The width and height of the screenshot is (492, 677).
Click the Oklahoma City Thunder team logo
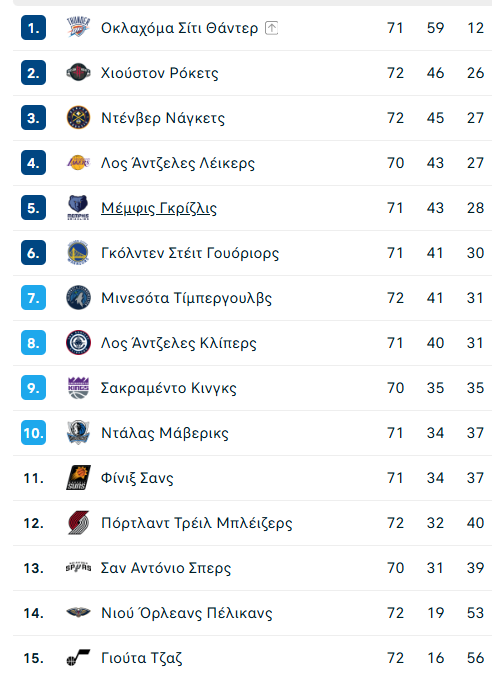click(78, 28)
